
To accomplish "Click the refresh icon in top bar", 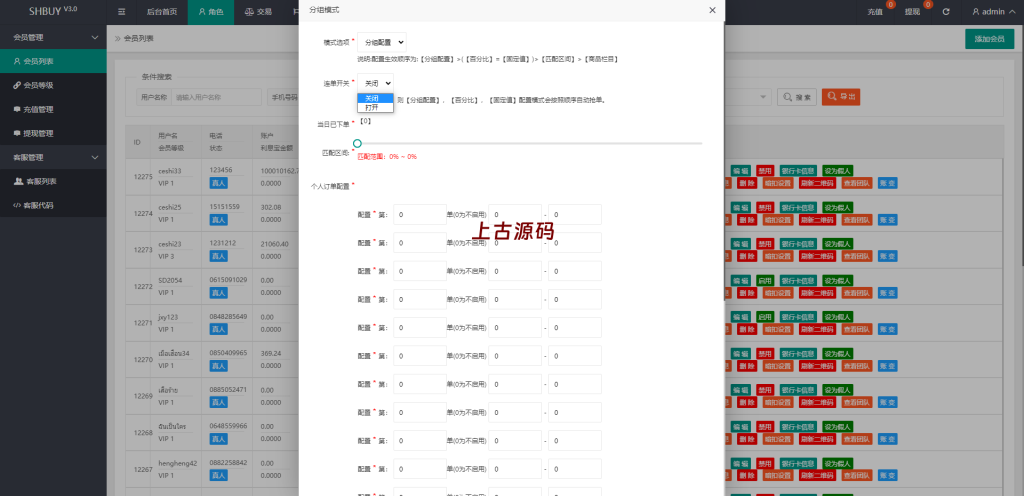I will [946, 12].
